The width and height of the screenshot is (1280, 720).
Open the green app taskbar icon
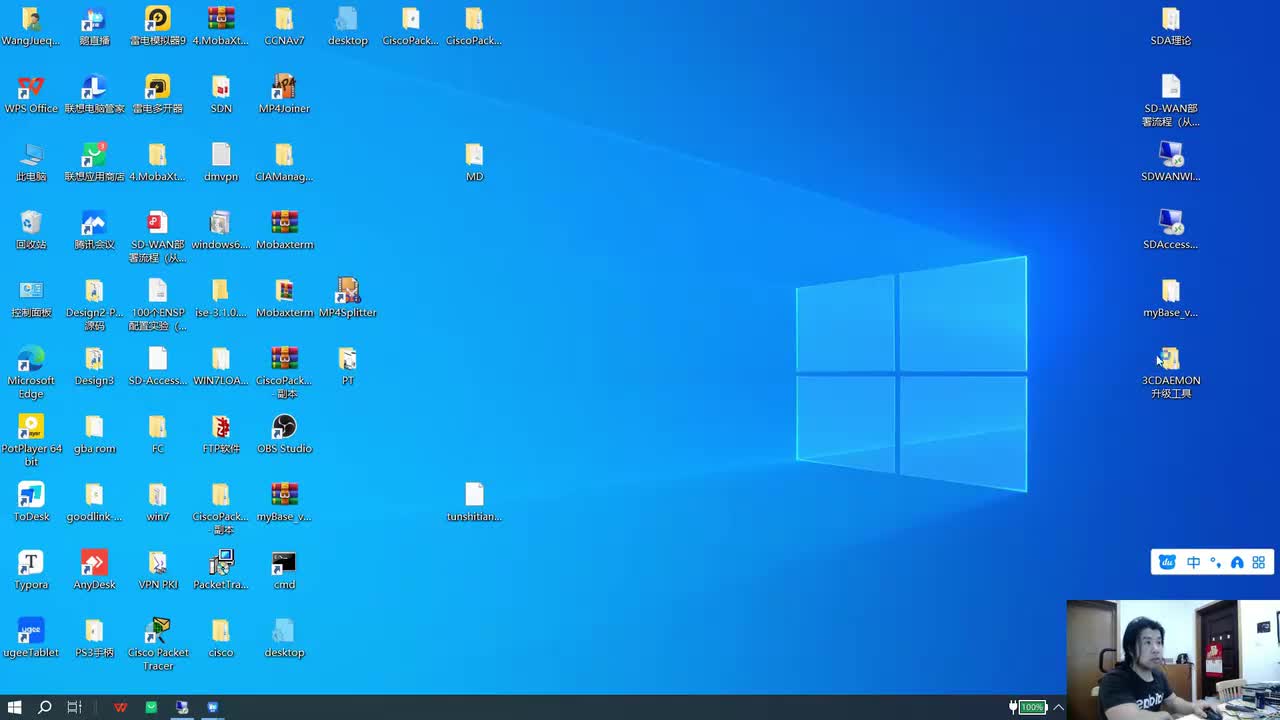(x=151, y=707)
